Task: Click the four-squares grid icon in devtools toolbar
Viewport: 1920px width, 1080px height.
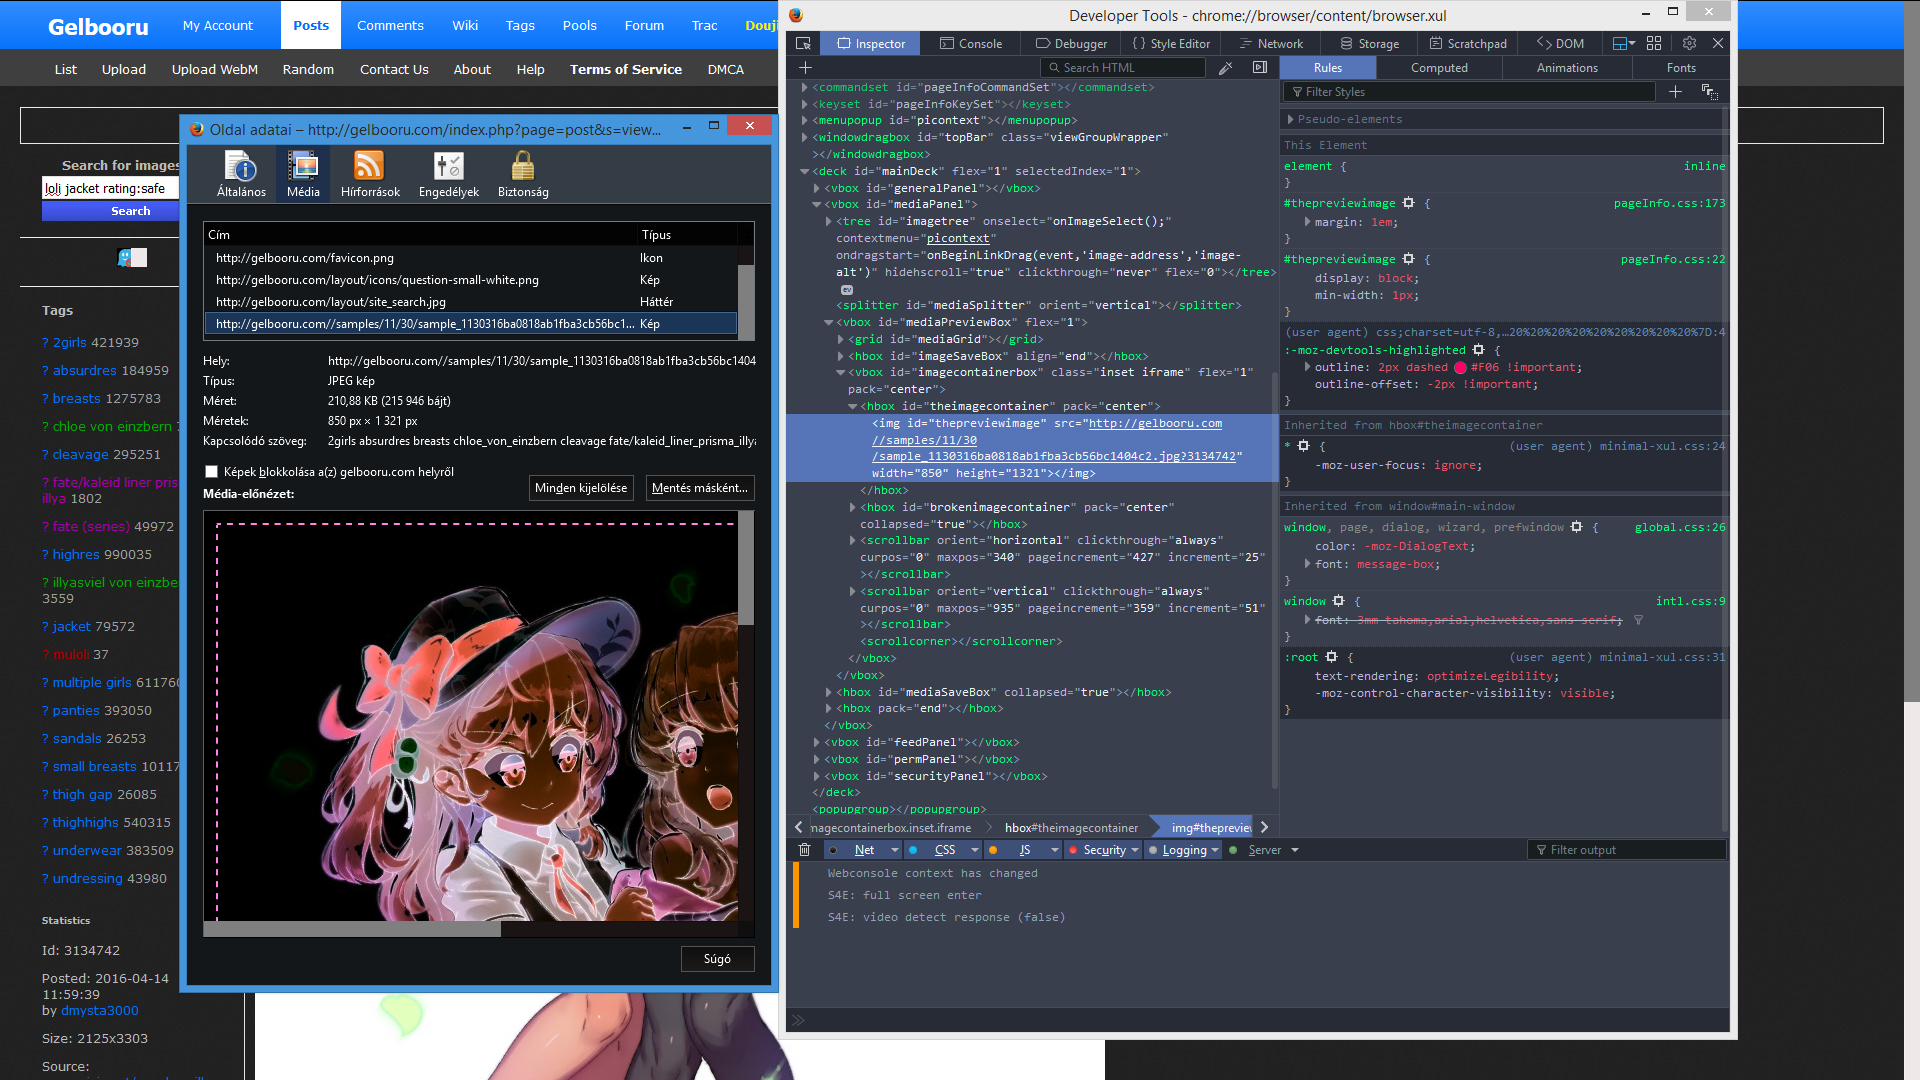Action: 1654,44
